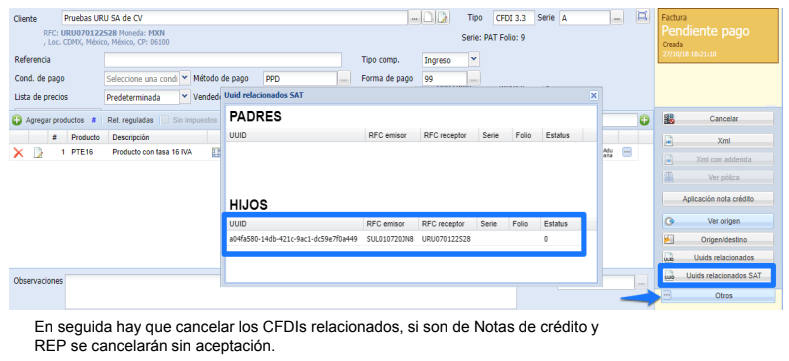Click Ret. reguladas toolbar item
The width and height of the screenshot is (789, 361).
[x=130, y=120]
